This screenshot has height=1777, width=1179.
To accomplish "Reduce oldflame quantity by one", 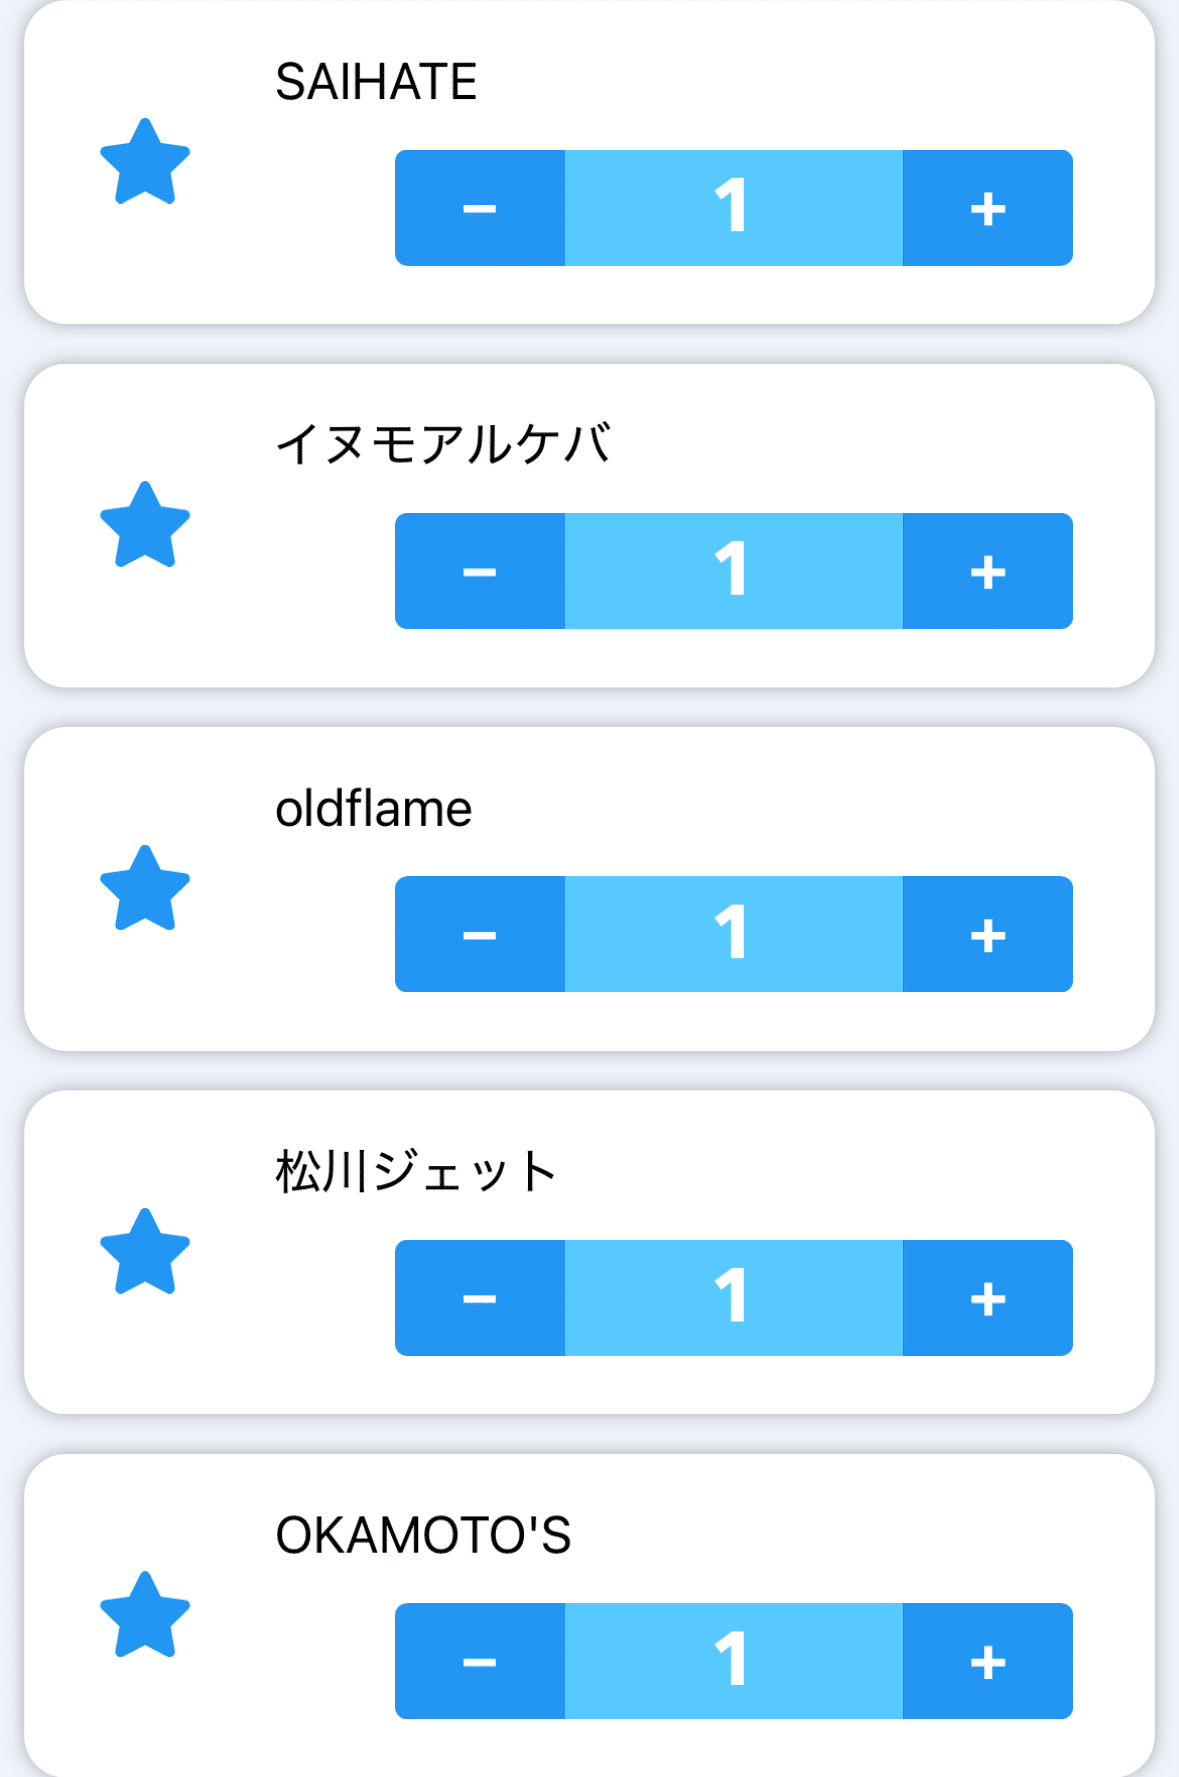I will [480, 934].
